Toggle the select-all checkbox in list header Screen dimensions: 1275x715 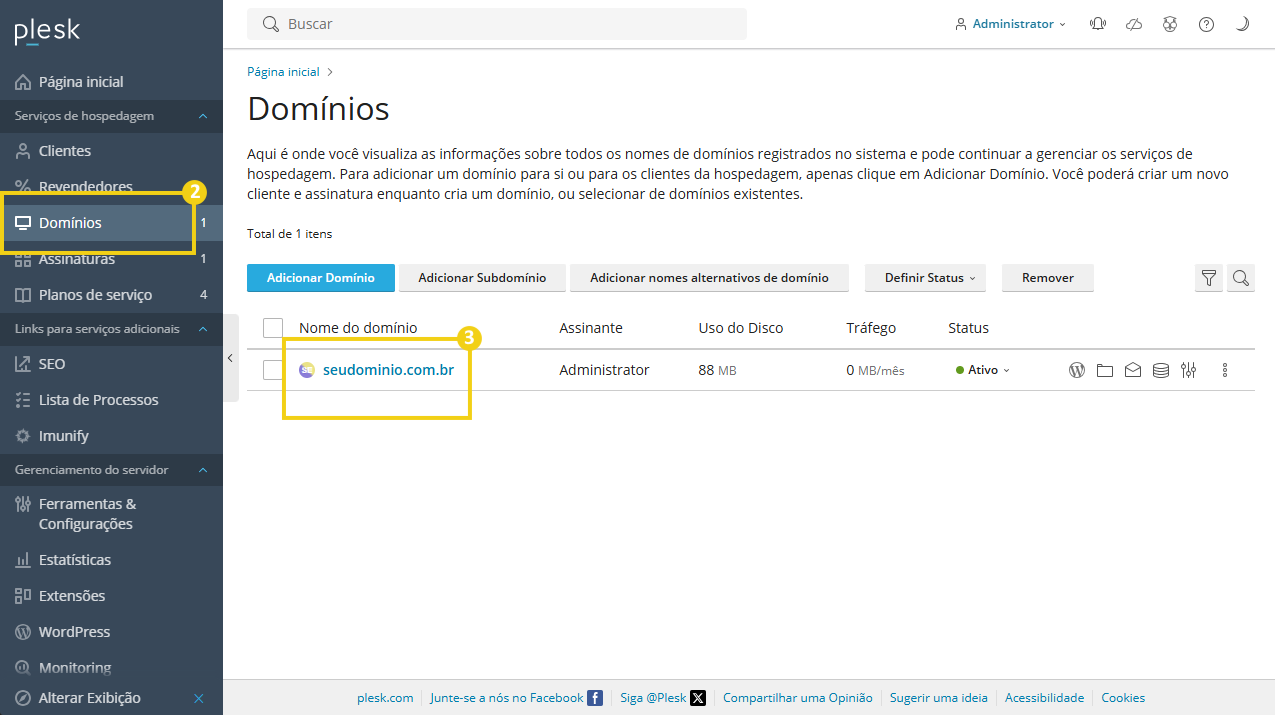point(273,327)
